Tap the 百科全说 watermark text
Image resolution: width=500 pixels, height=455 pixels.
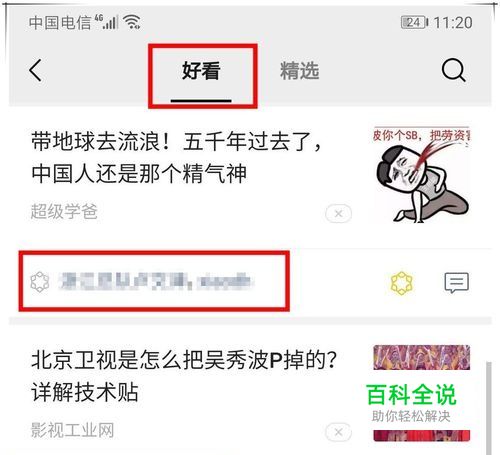tap(411, 395)
